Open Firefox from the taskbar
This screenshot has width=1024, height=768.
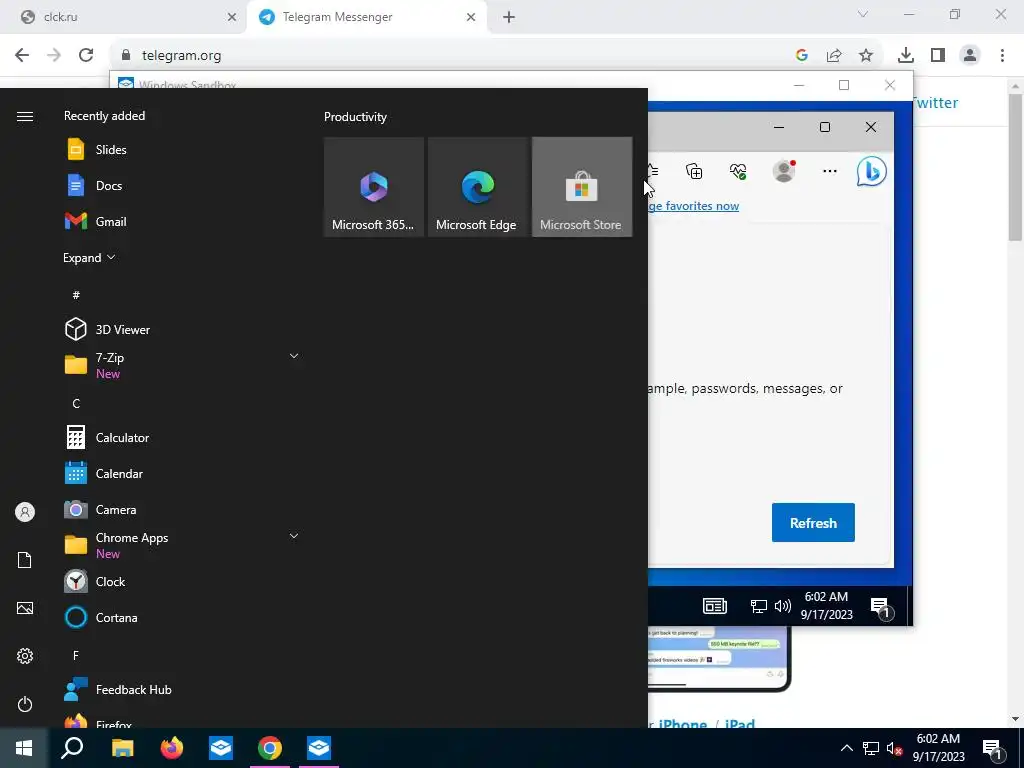[x=172, y=748]
